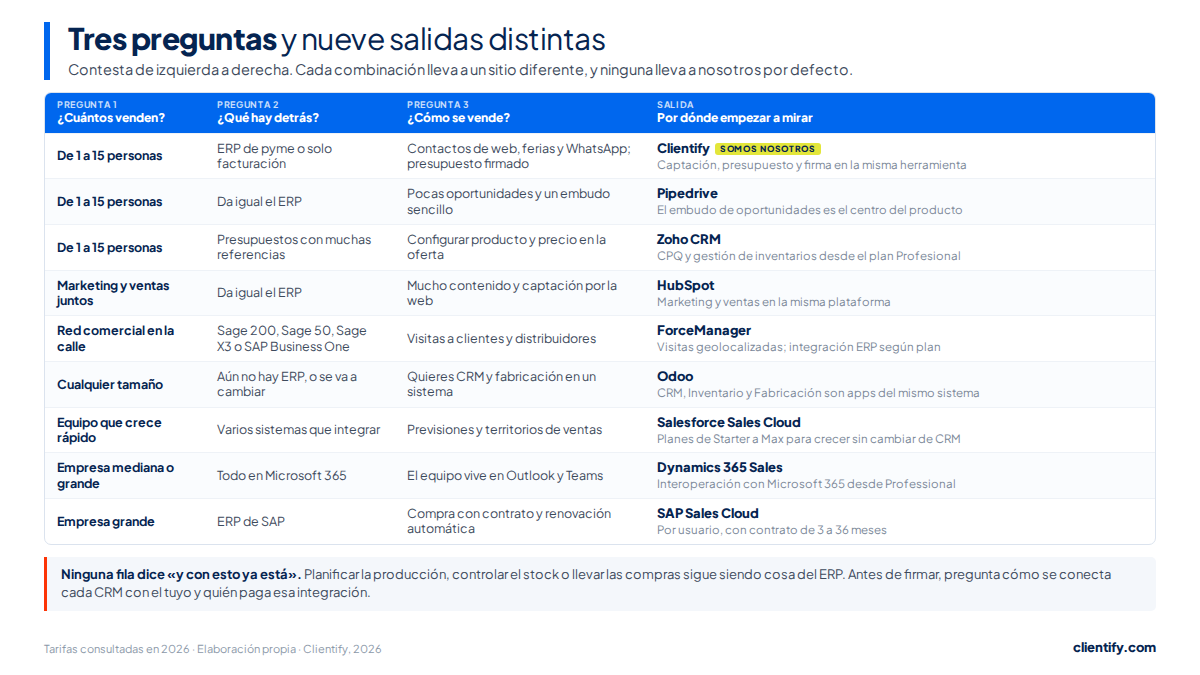Click 'El embudo de oportunidades es el centro' description
Image resolution: width=1200 pixels, height=675 pixels.
pyautogui.click(x=810, y=210)
